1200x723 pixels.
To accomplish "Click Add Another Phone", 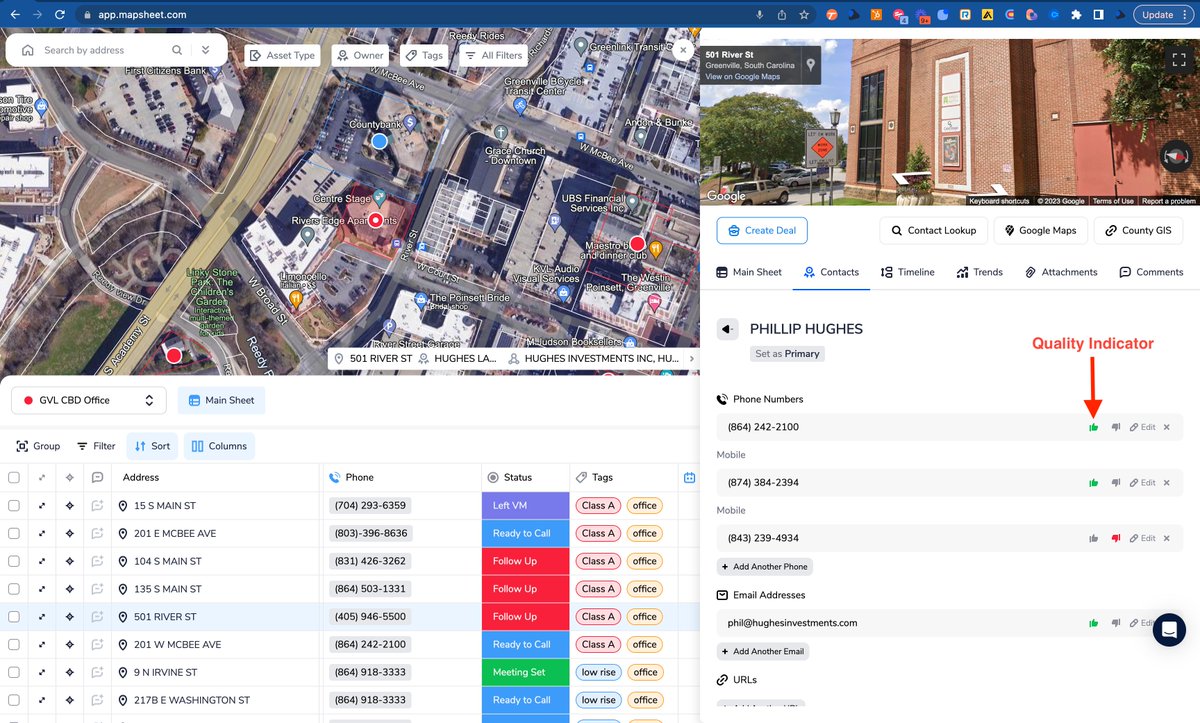I will [765, 567].
